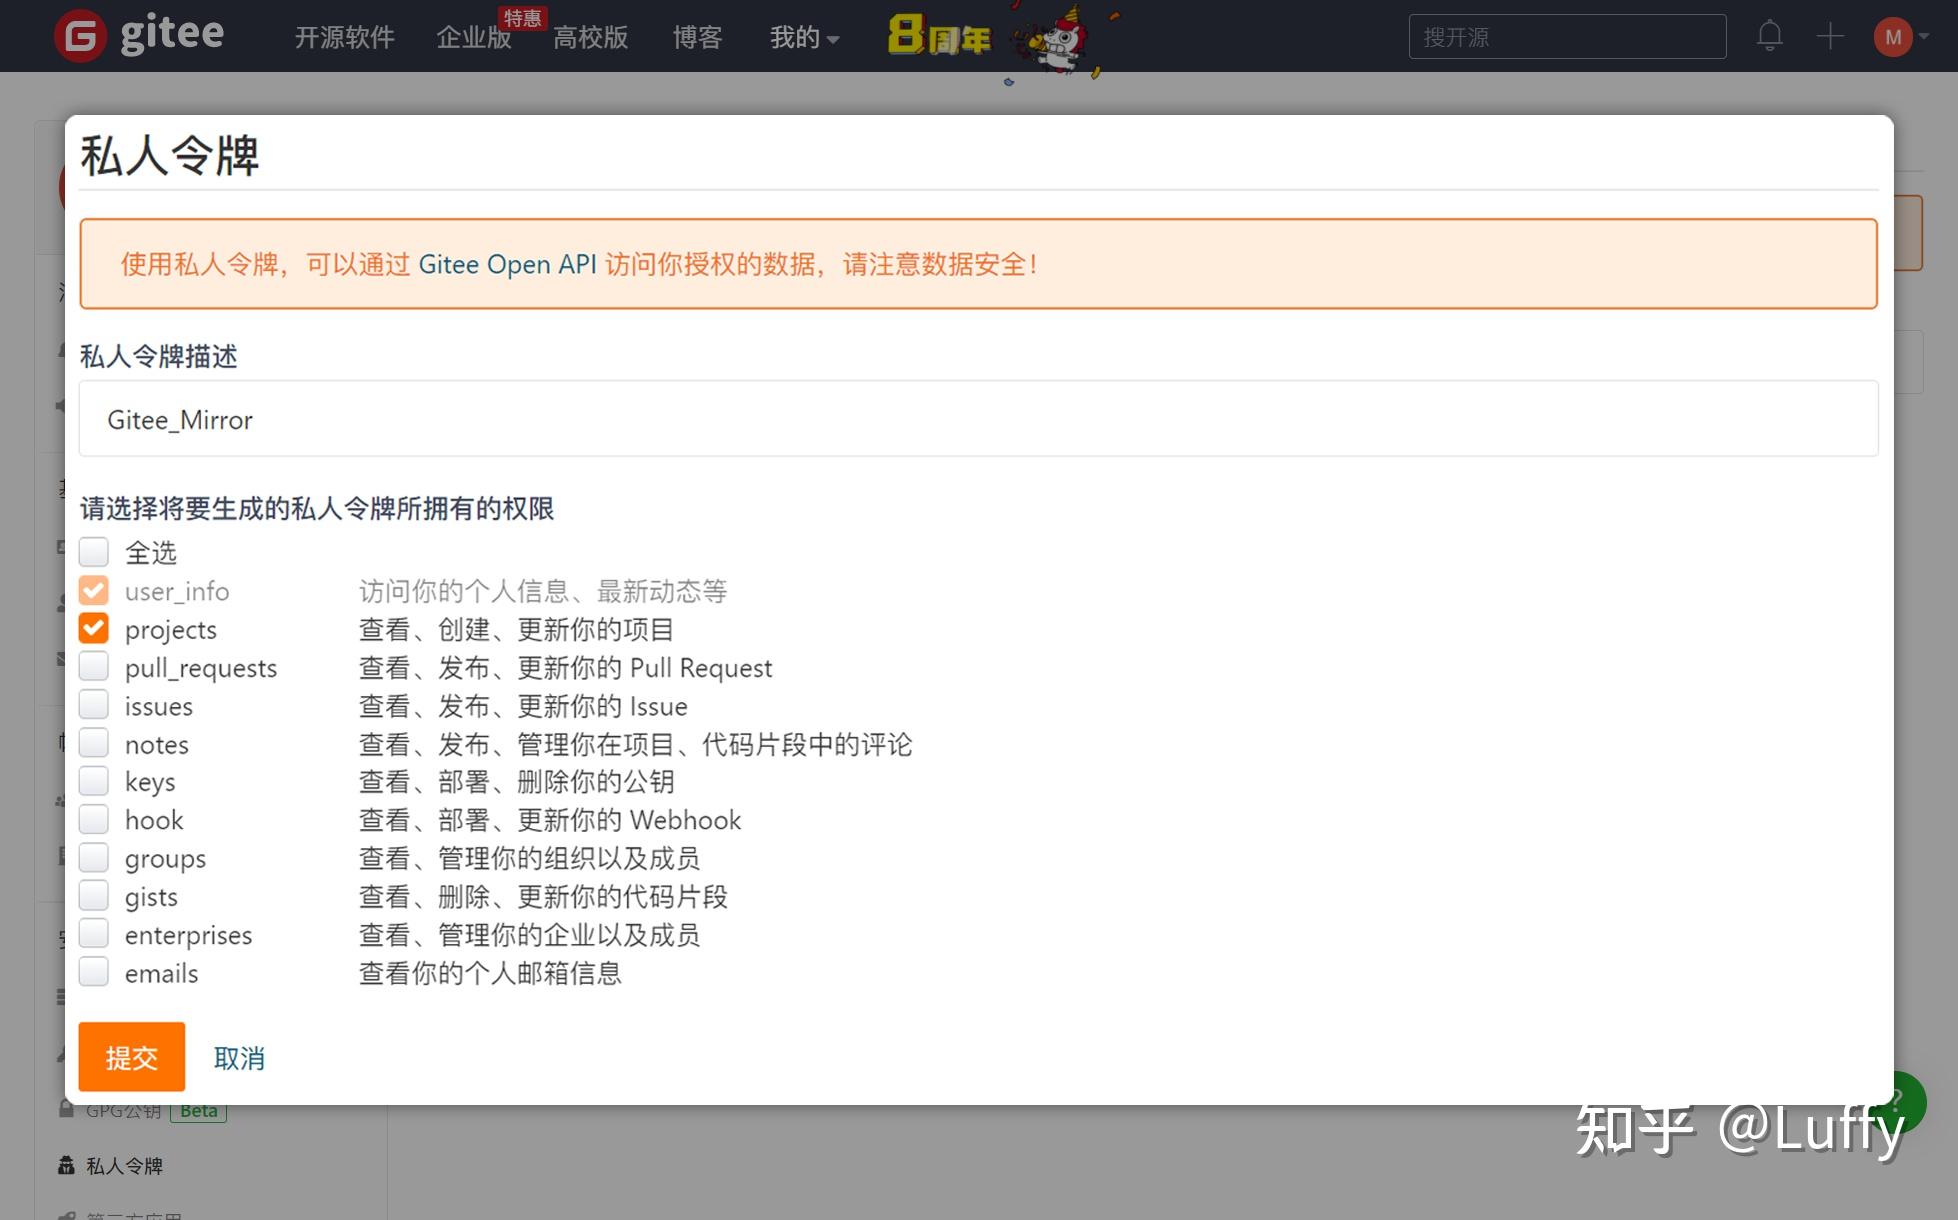Image resolution: width=1958 pixels, height=1220 pixels.
Task: Check the 全选 select-all box
Action: 94,551
